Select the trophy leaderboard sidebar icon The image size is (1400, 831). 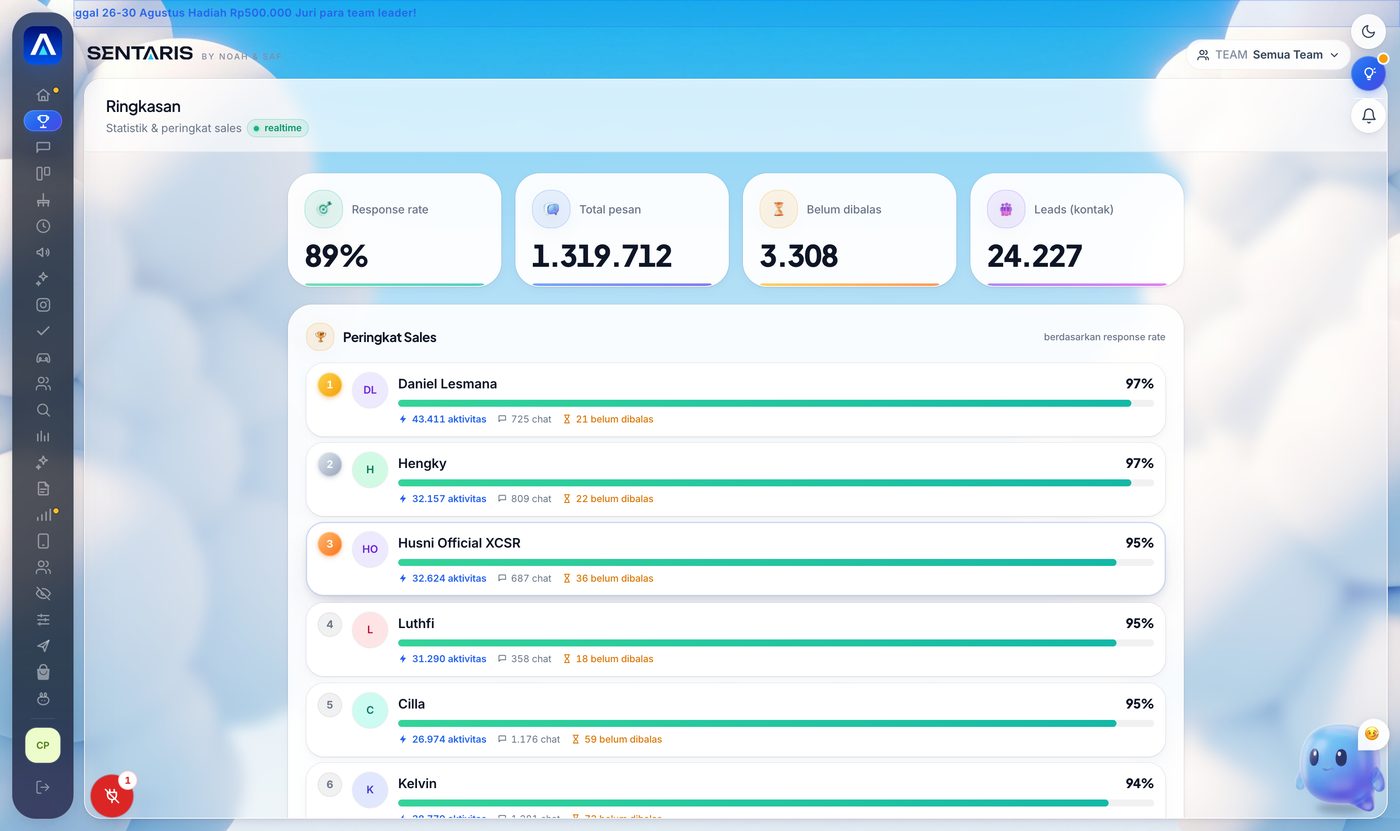[43, 121]
